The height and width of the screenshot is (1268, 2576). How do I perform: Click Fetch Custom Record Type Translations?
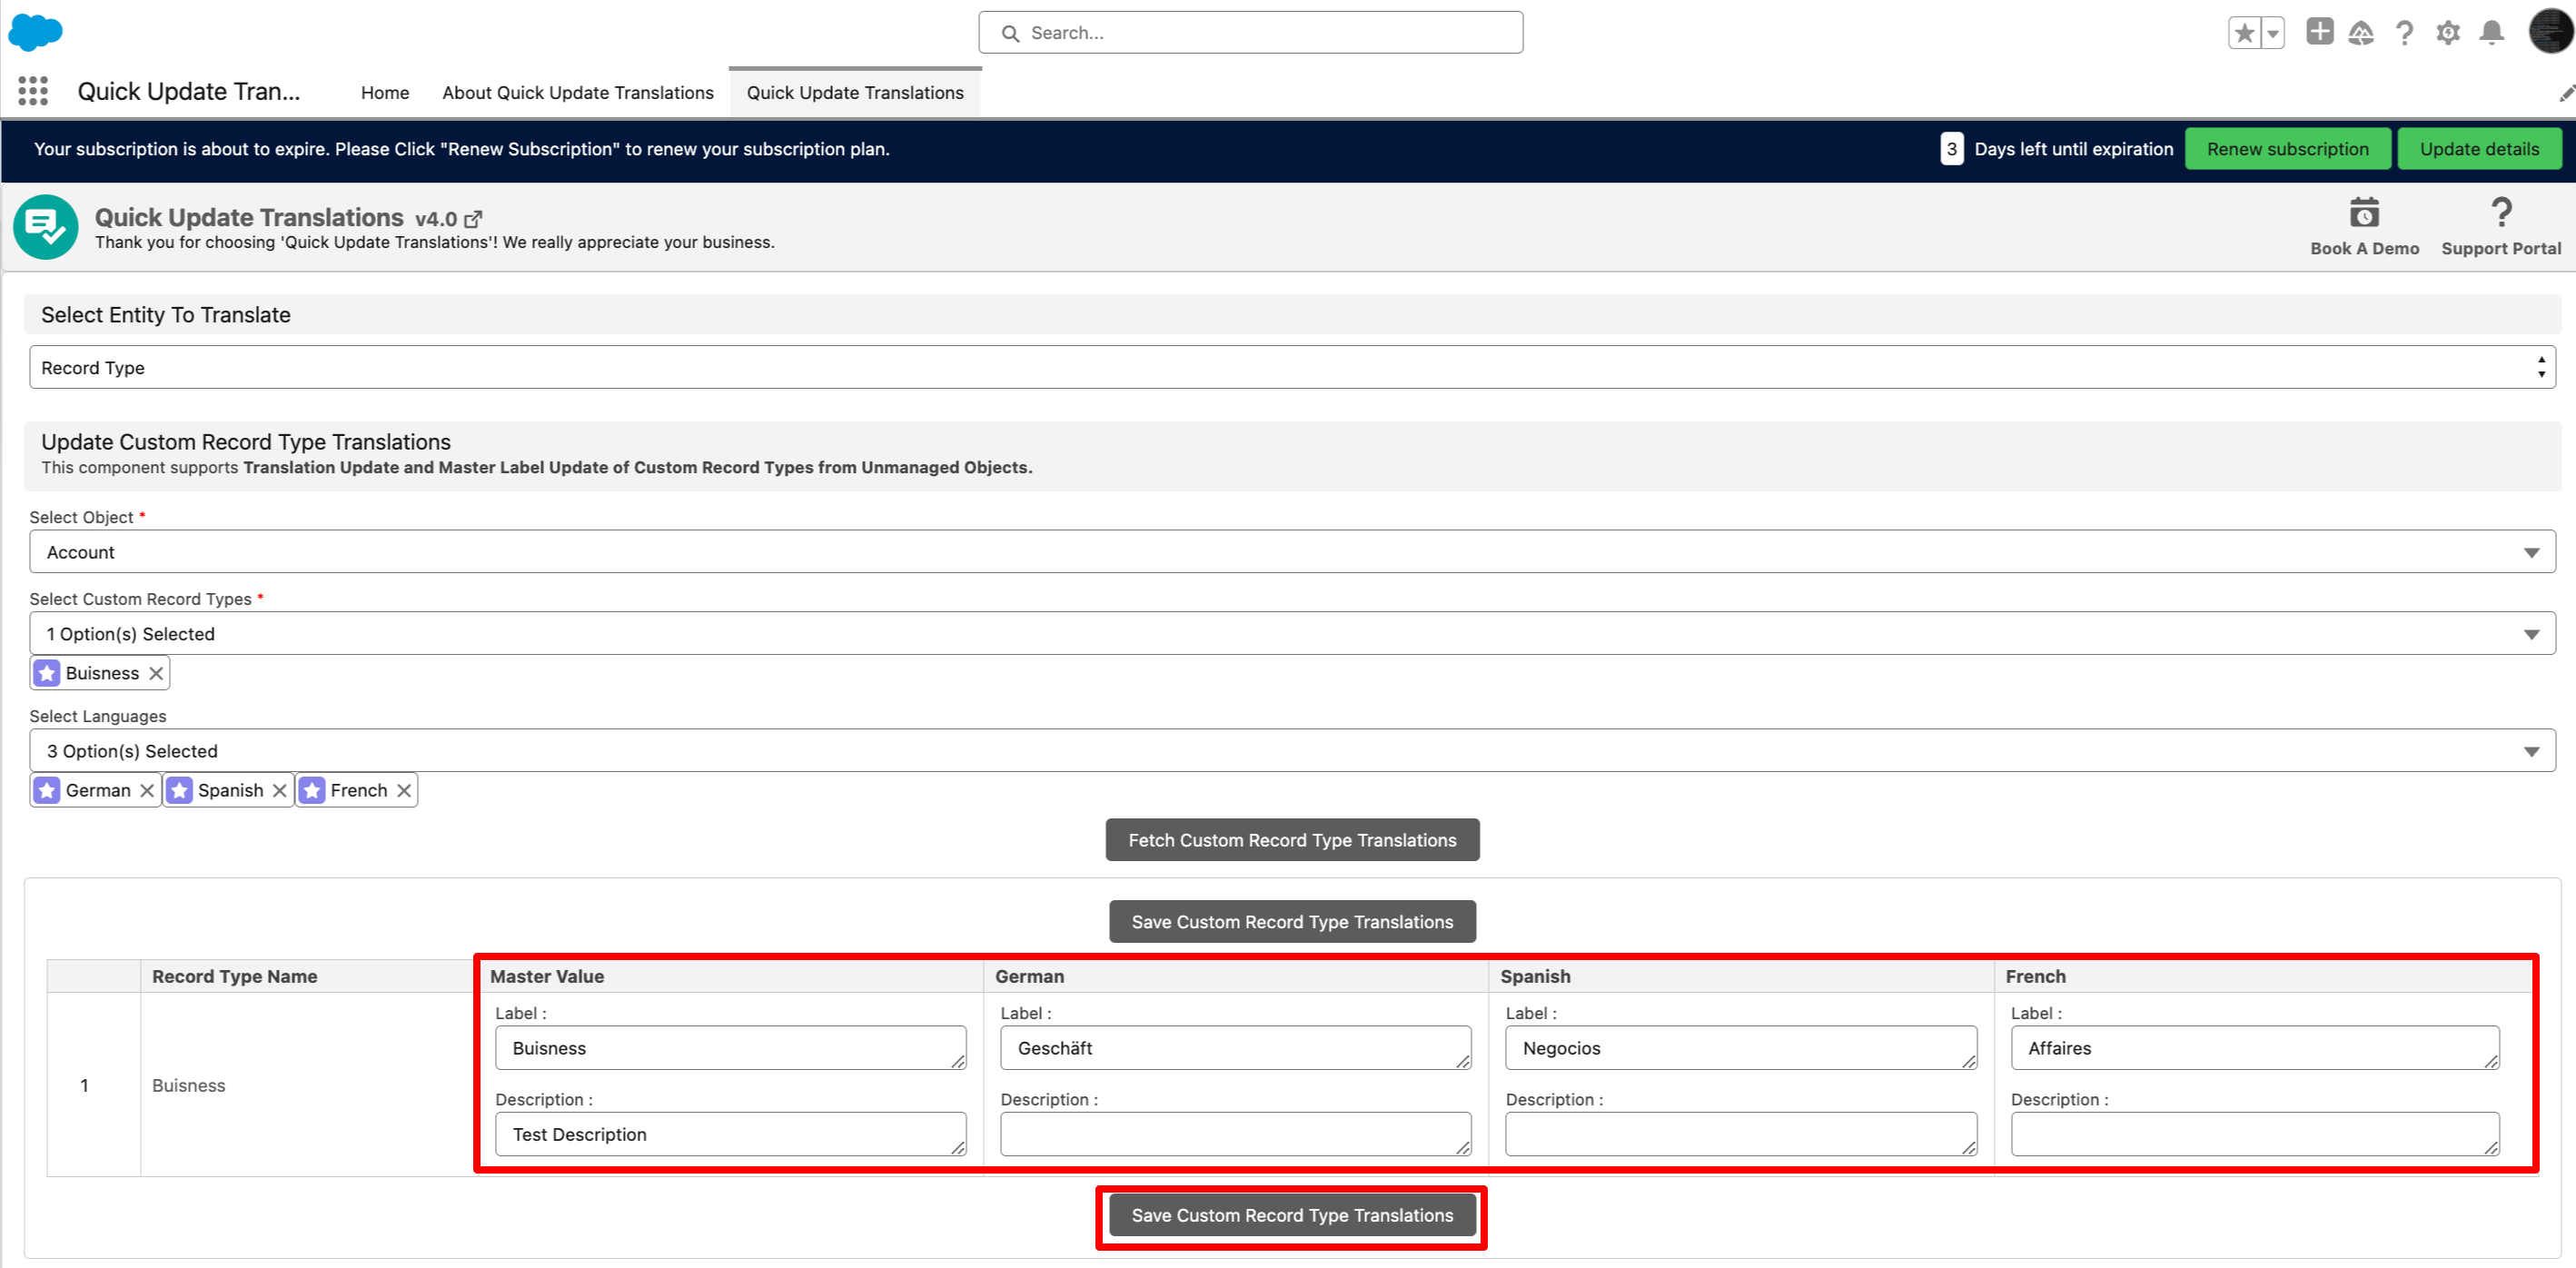[x=1292, y=840]
